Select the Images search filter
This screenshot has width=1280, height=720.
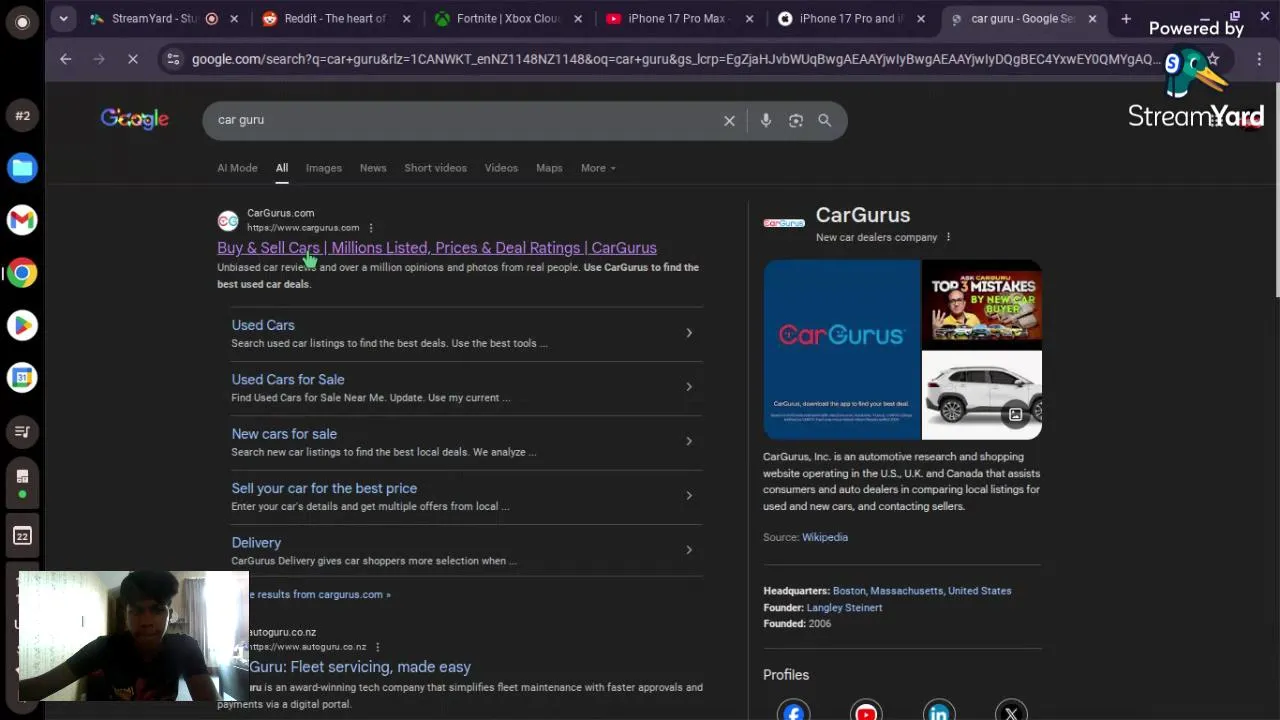[x=323, y=168]
